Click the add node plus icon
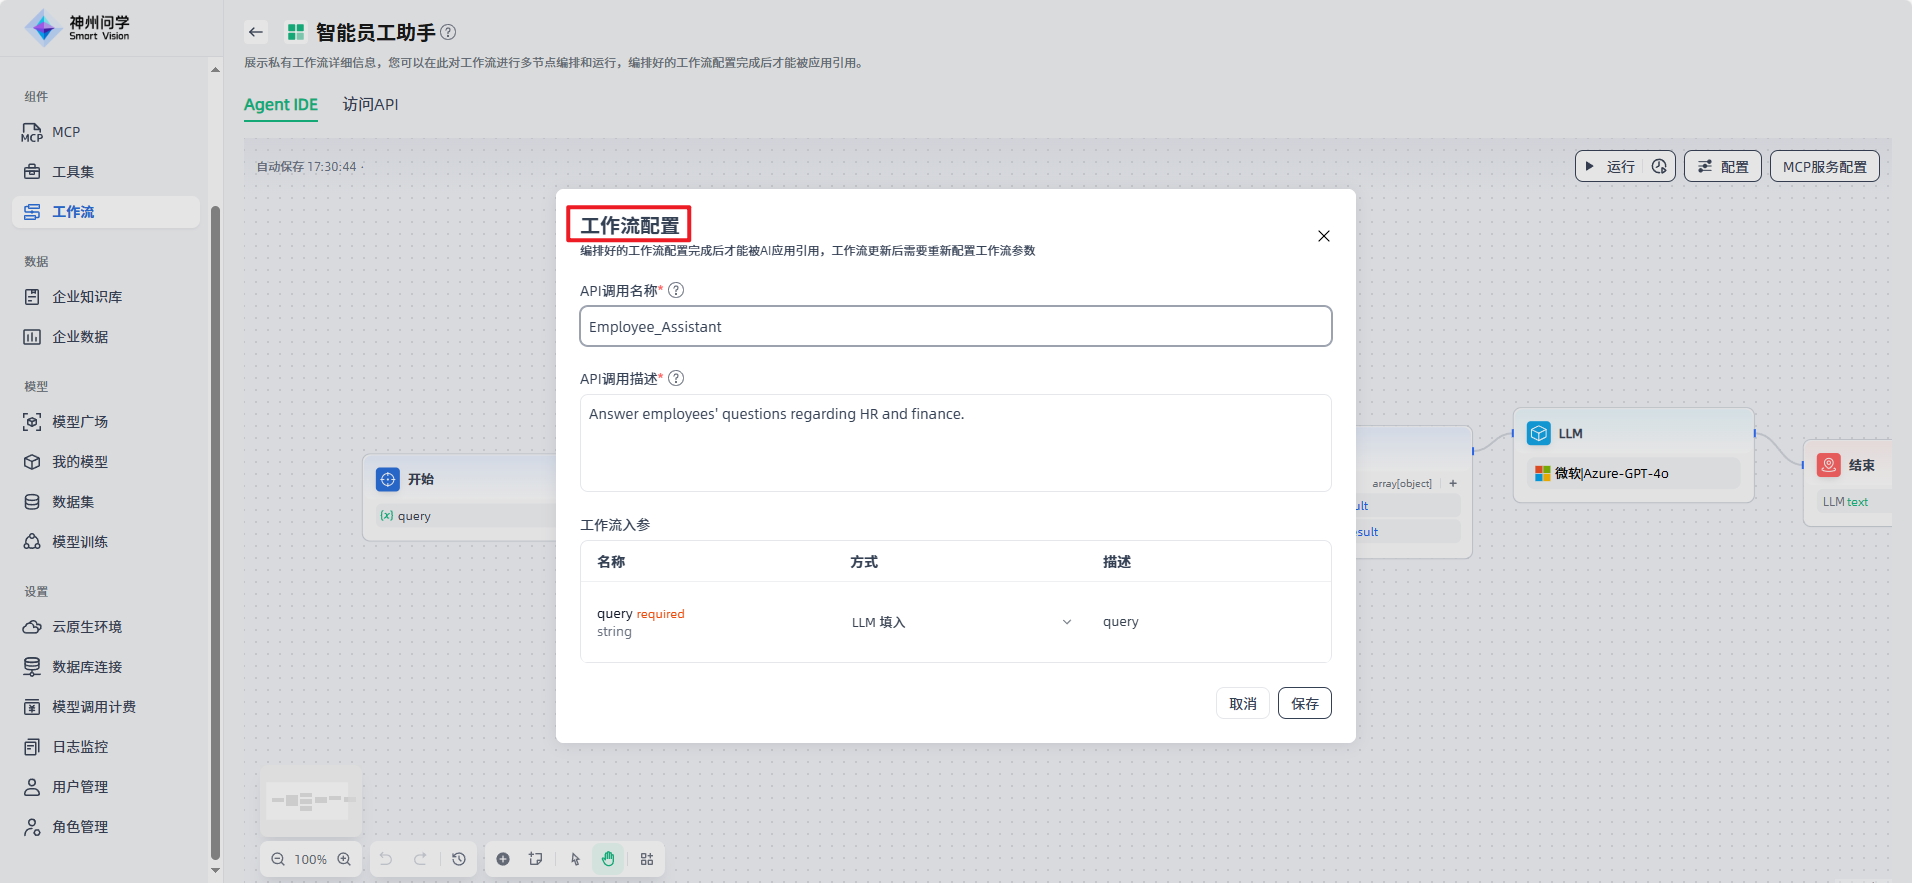The image size is (1912, 883). pyautogui.click(x=503, y=859)
